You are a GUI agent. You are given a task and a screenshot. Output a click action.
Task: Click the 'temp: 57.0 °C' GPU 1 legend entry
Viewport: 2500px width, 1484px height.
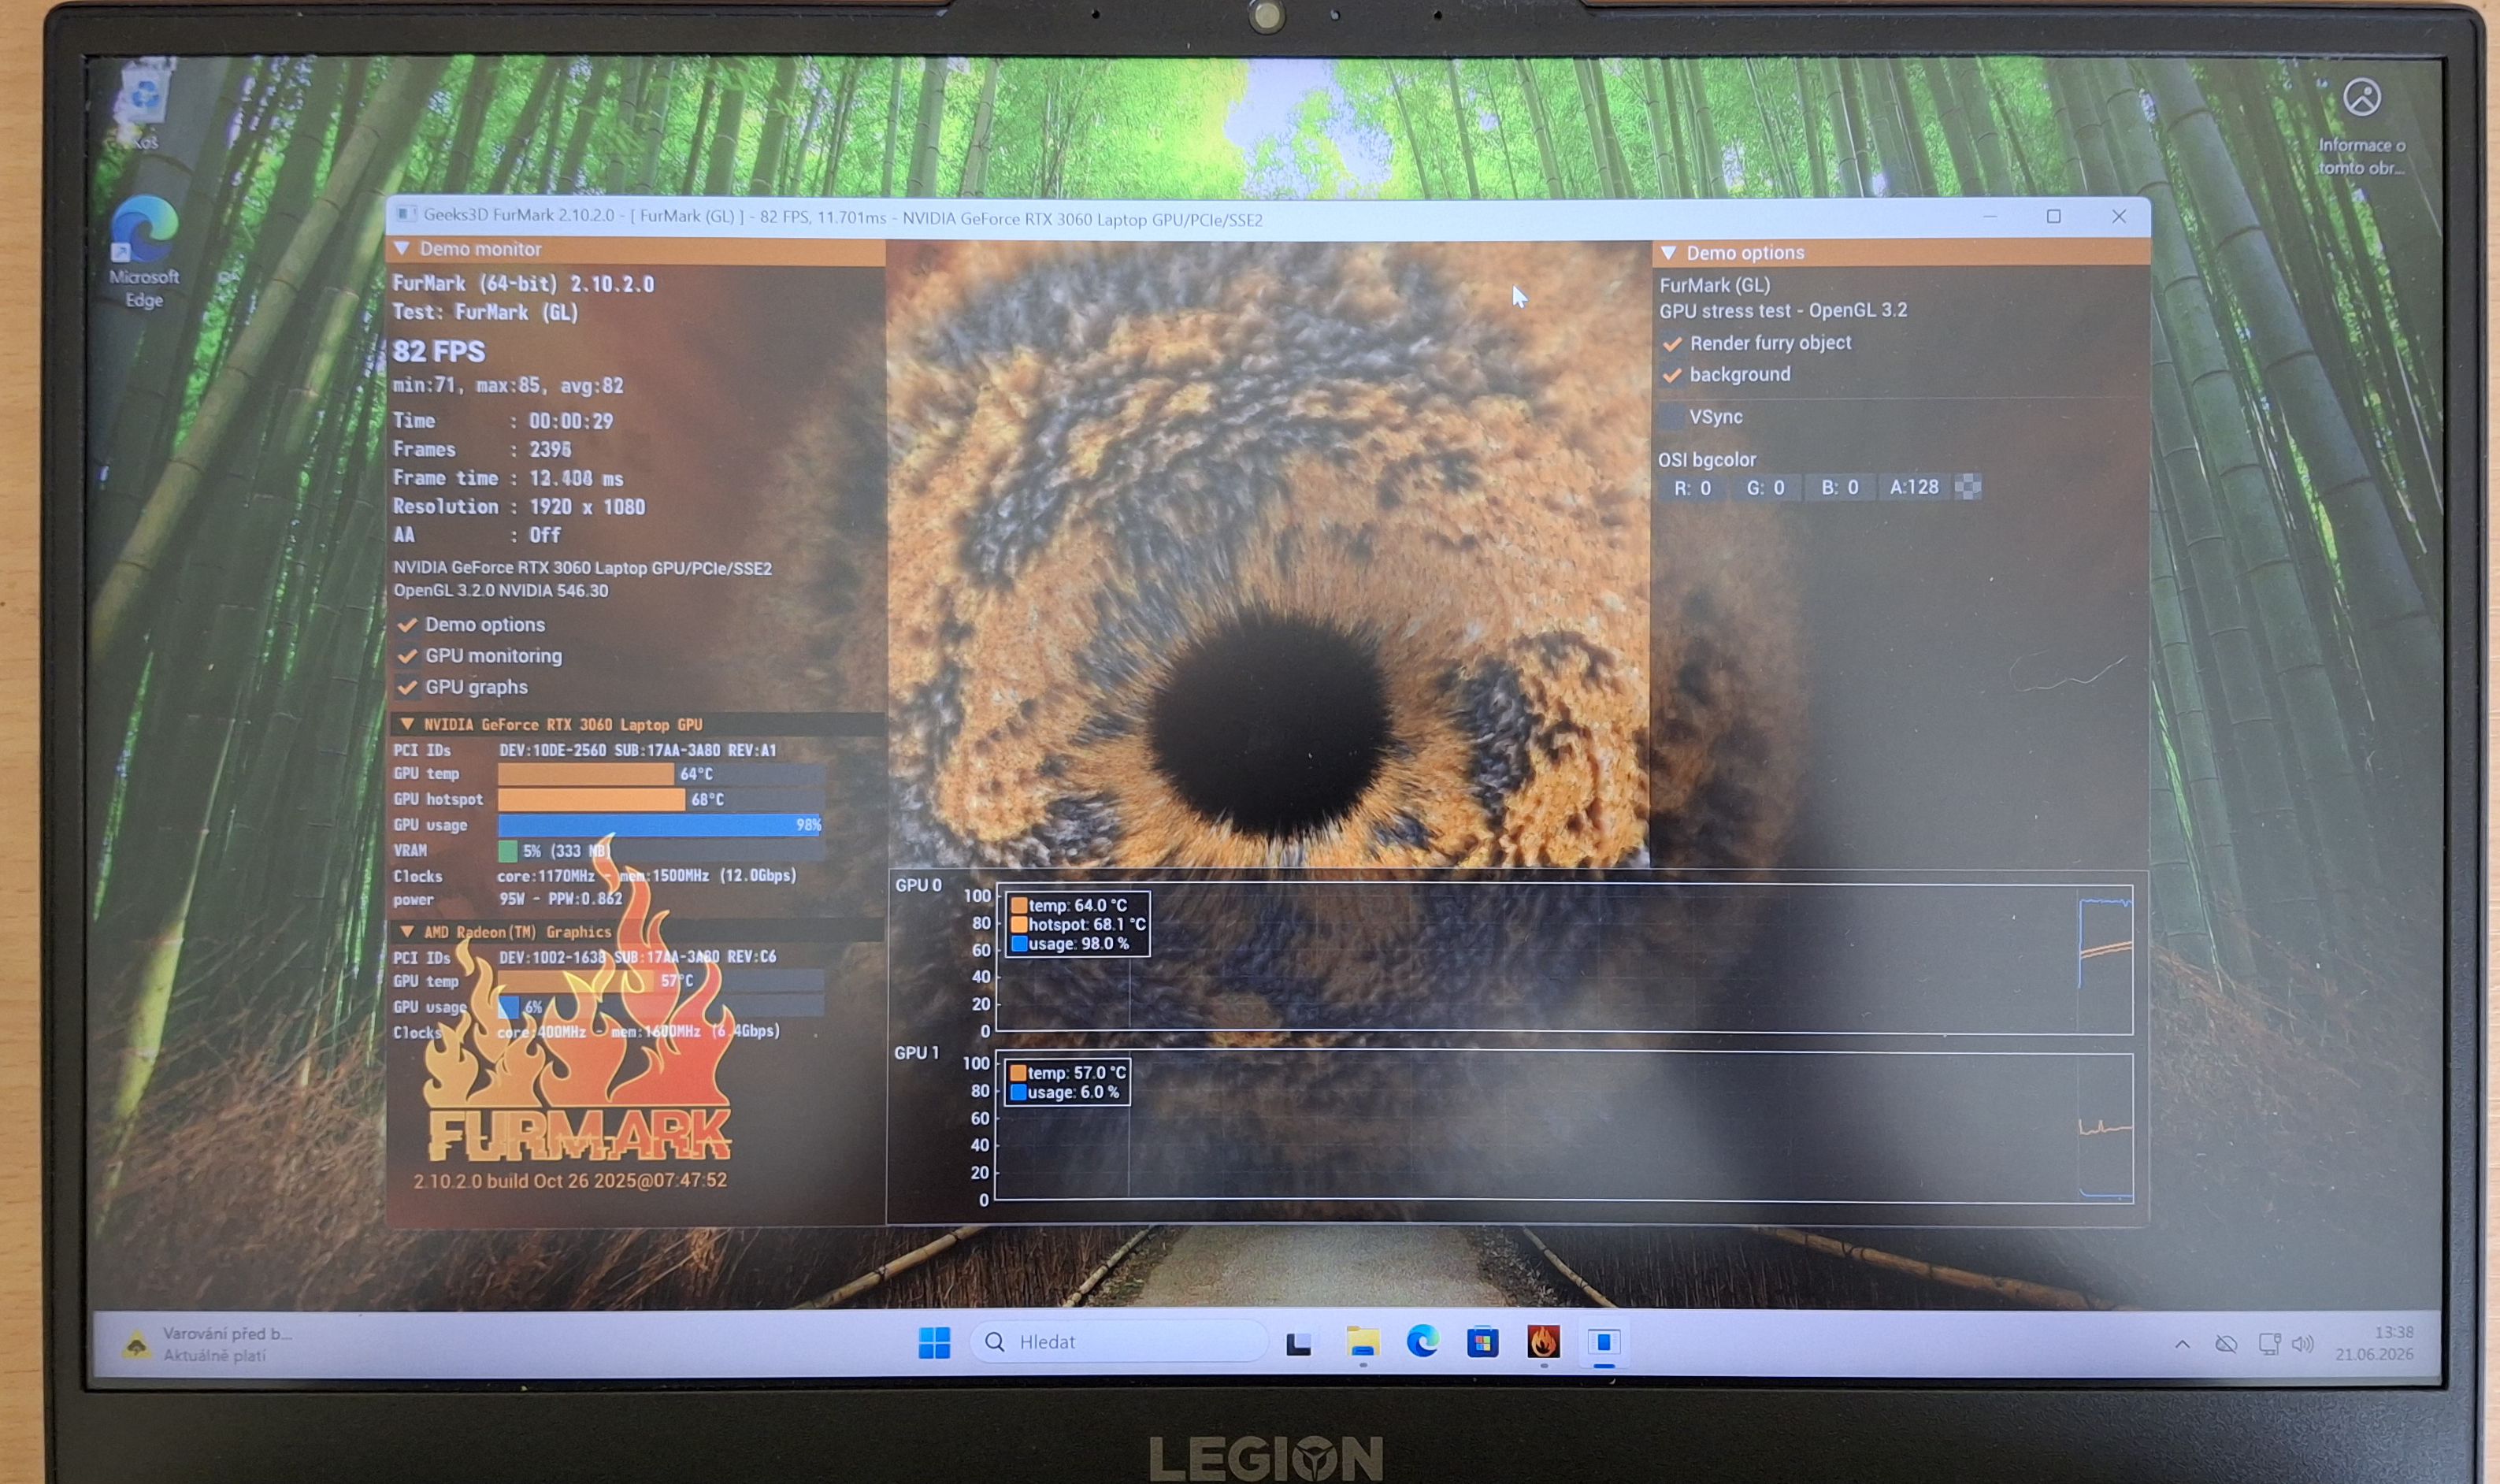(1068, 1073)
